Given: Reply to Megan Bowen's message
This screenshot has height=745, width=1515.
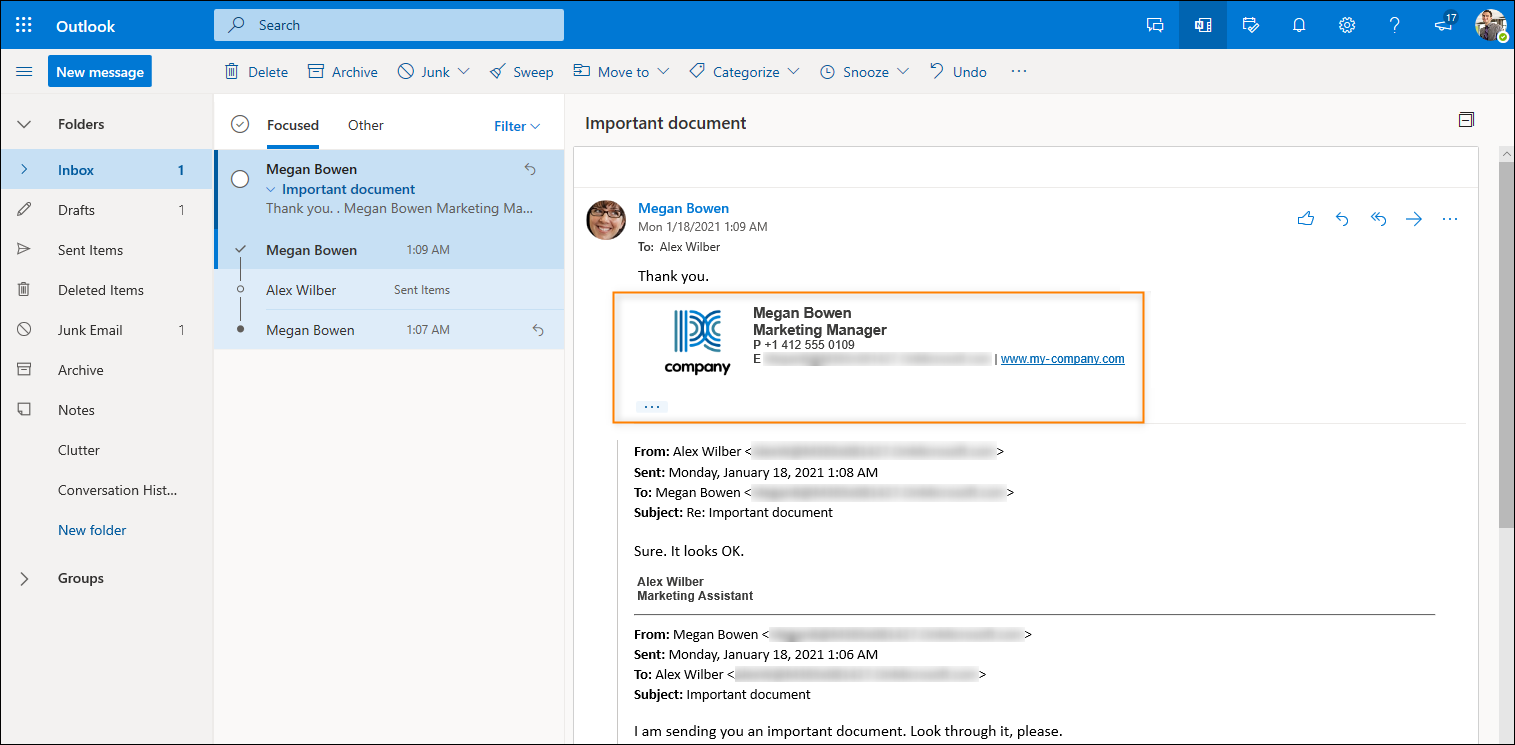Looking at the screenshot, I should click(x=1342, y=219).
